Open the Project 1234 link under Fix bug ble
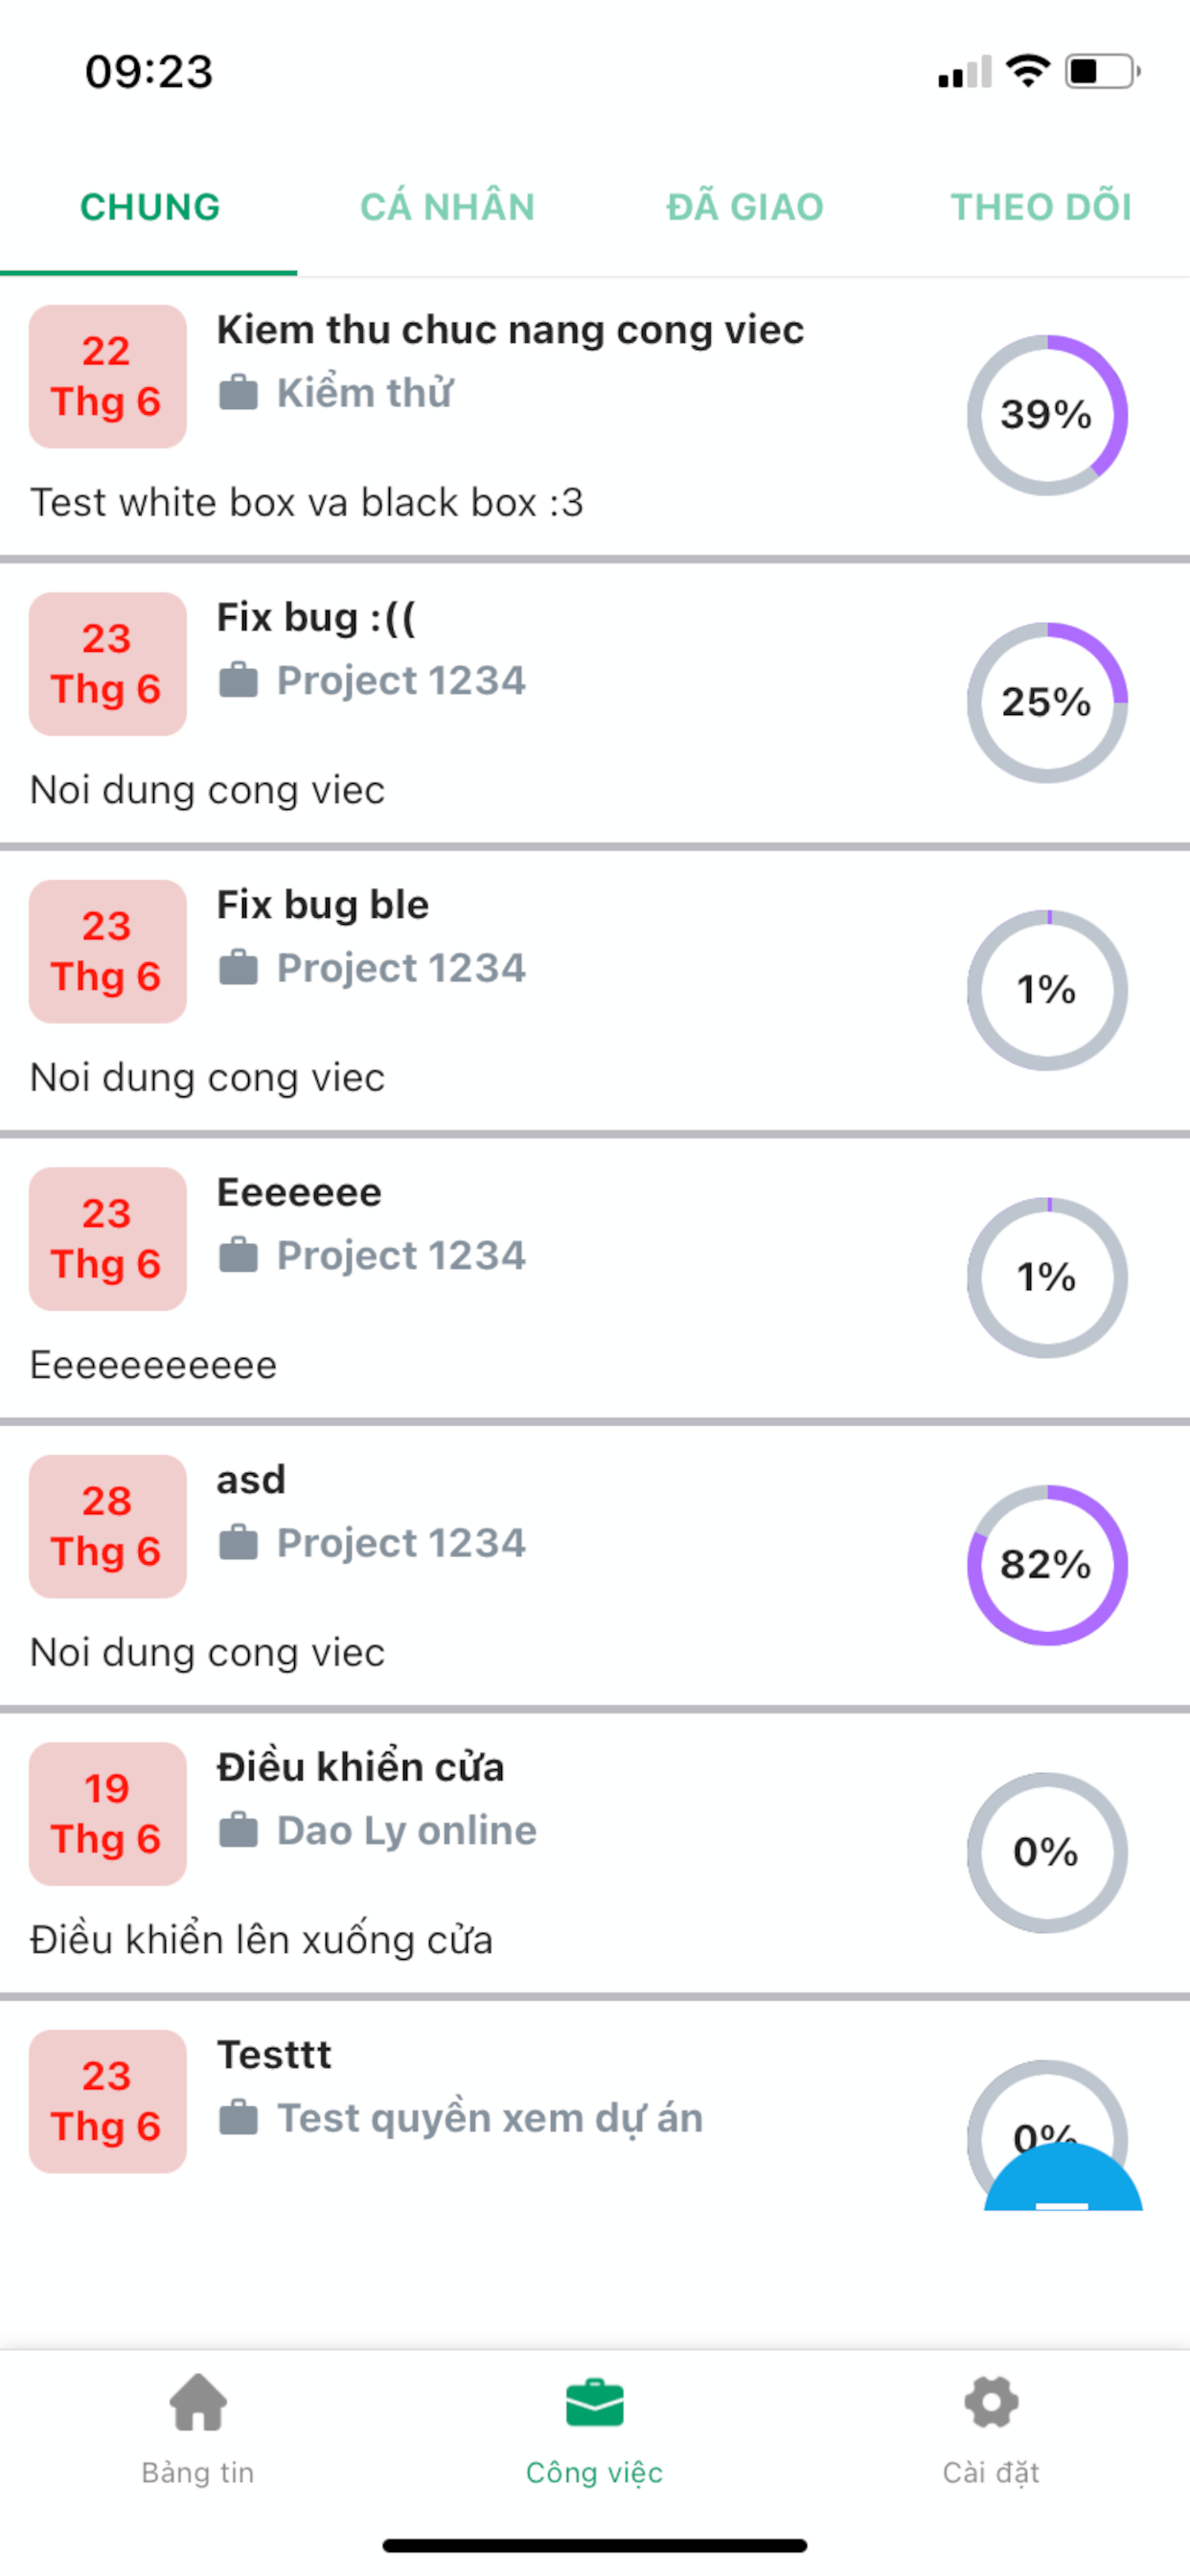 click(400, 967)
